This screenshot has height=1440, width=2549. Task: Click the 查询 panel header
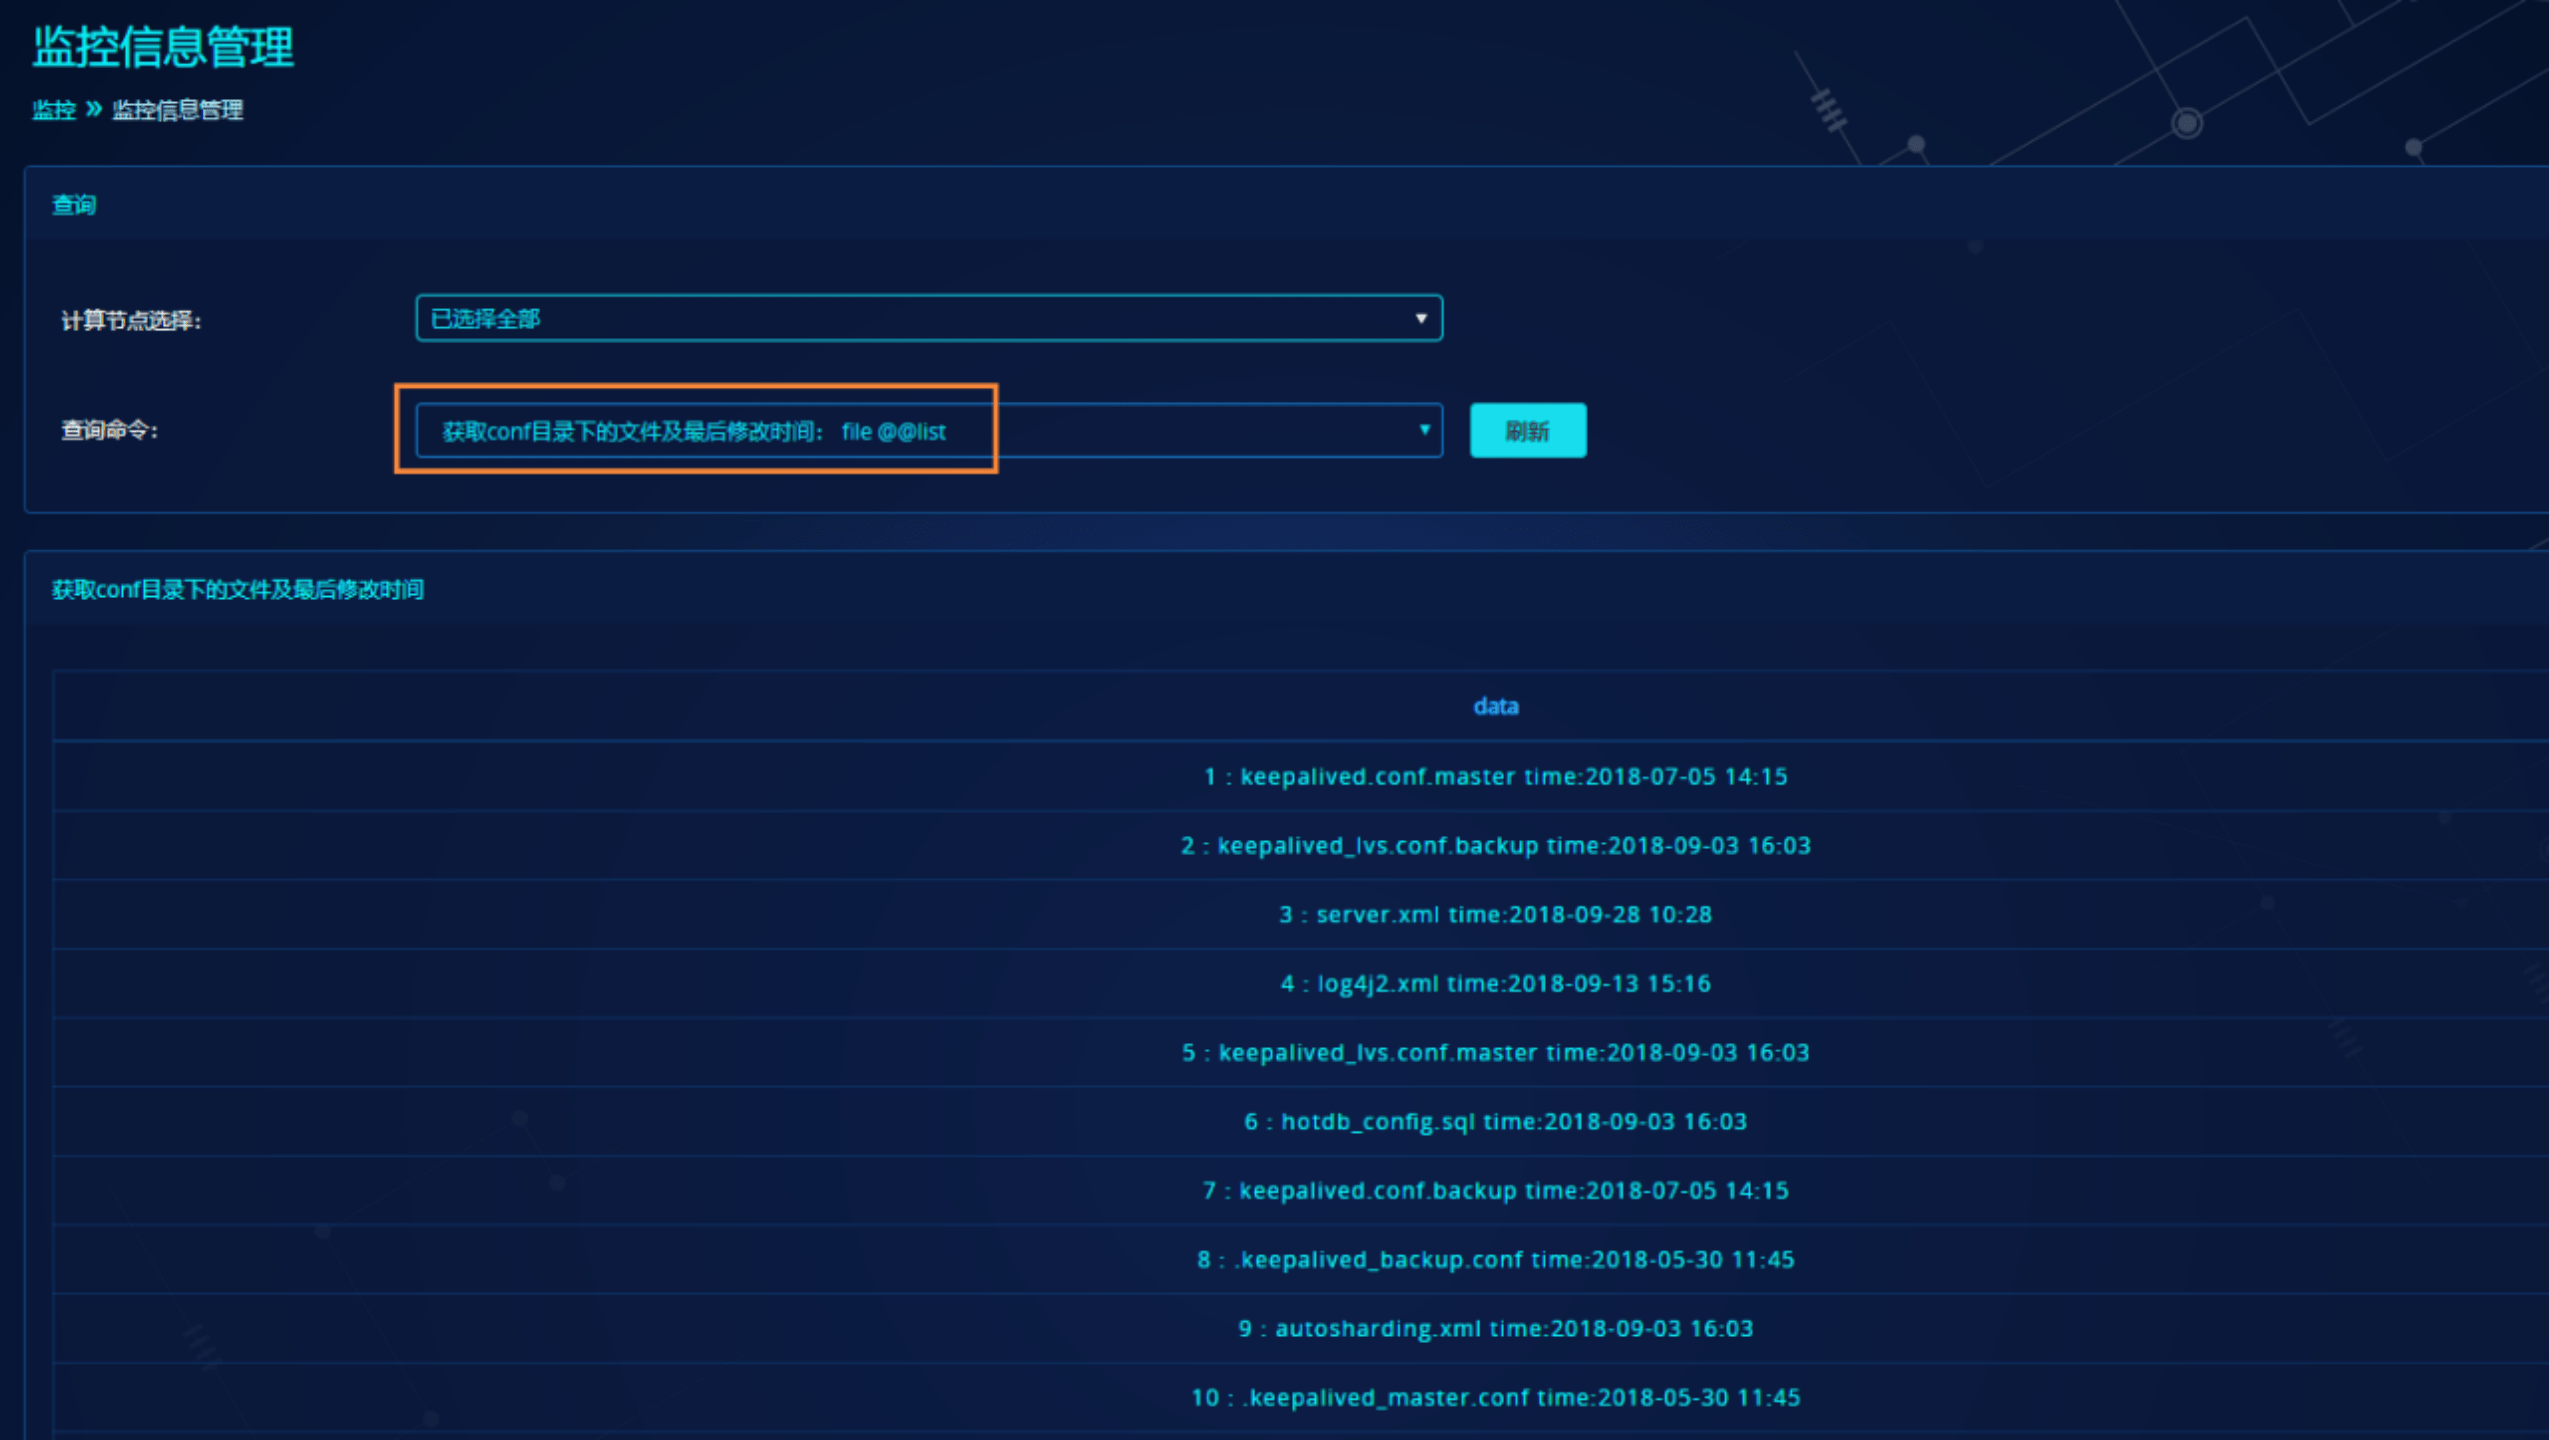tap(74, 205)
